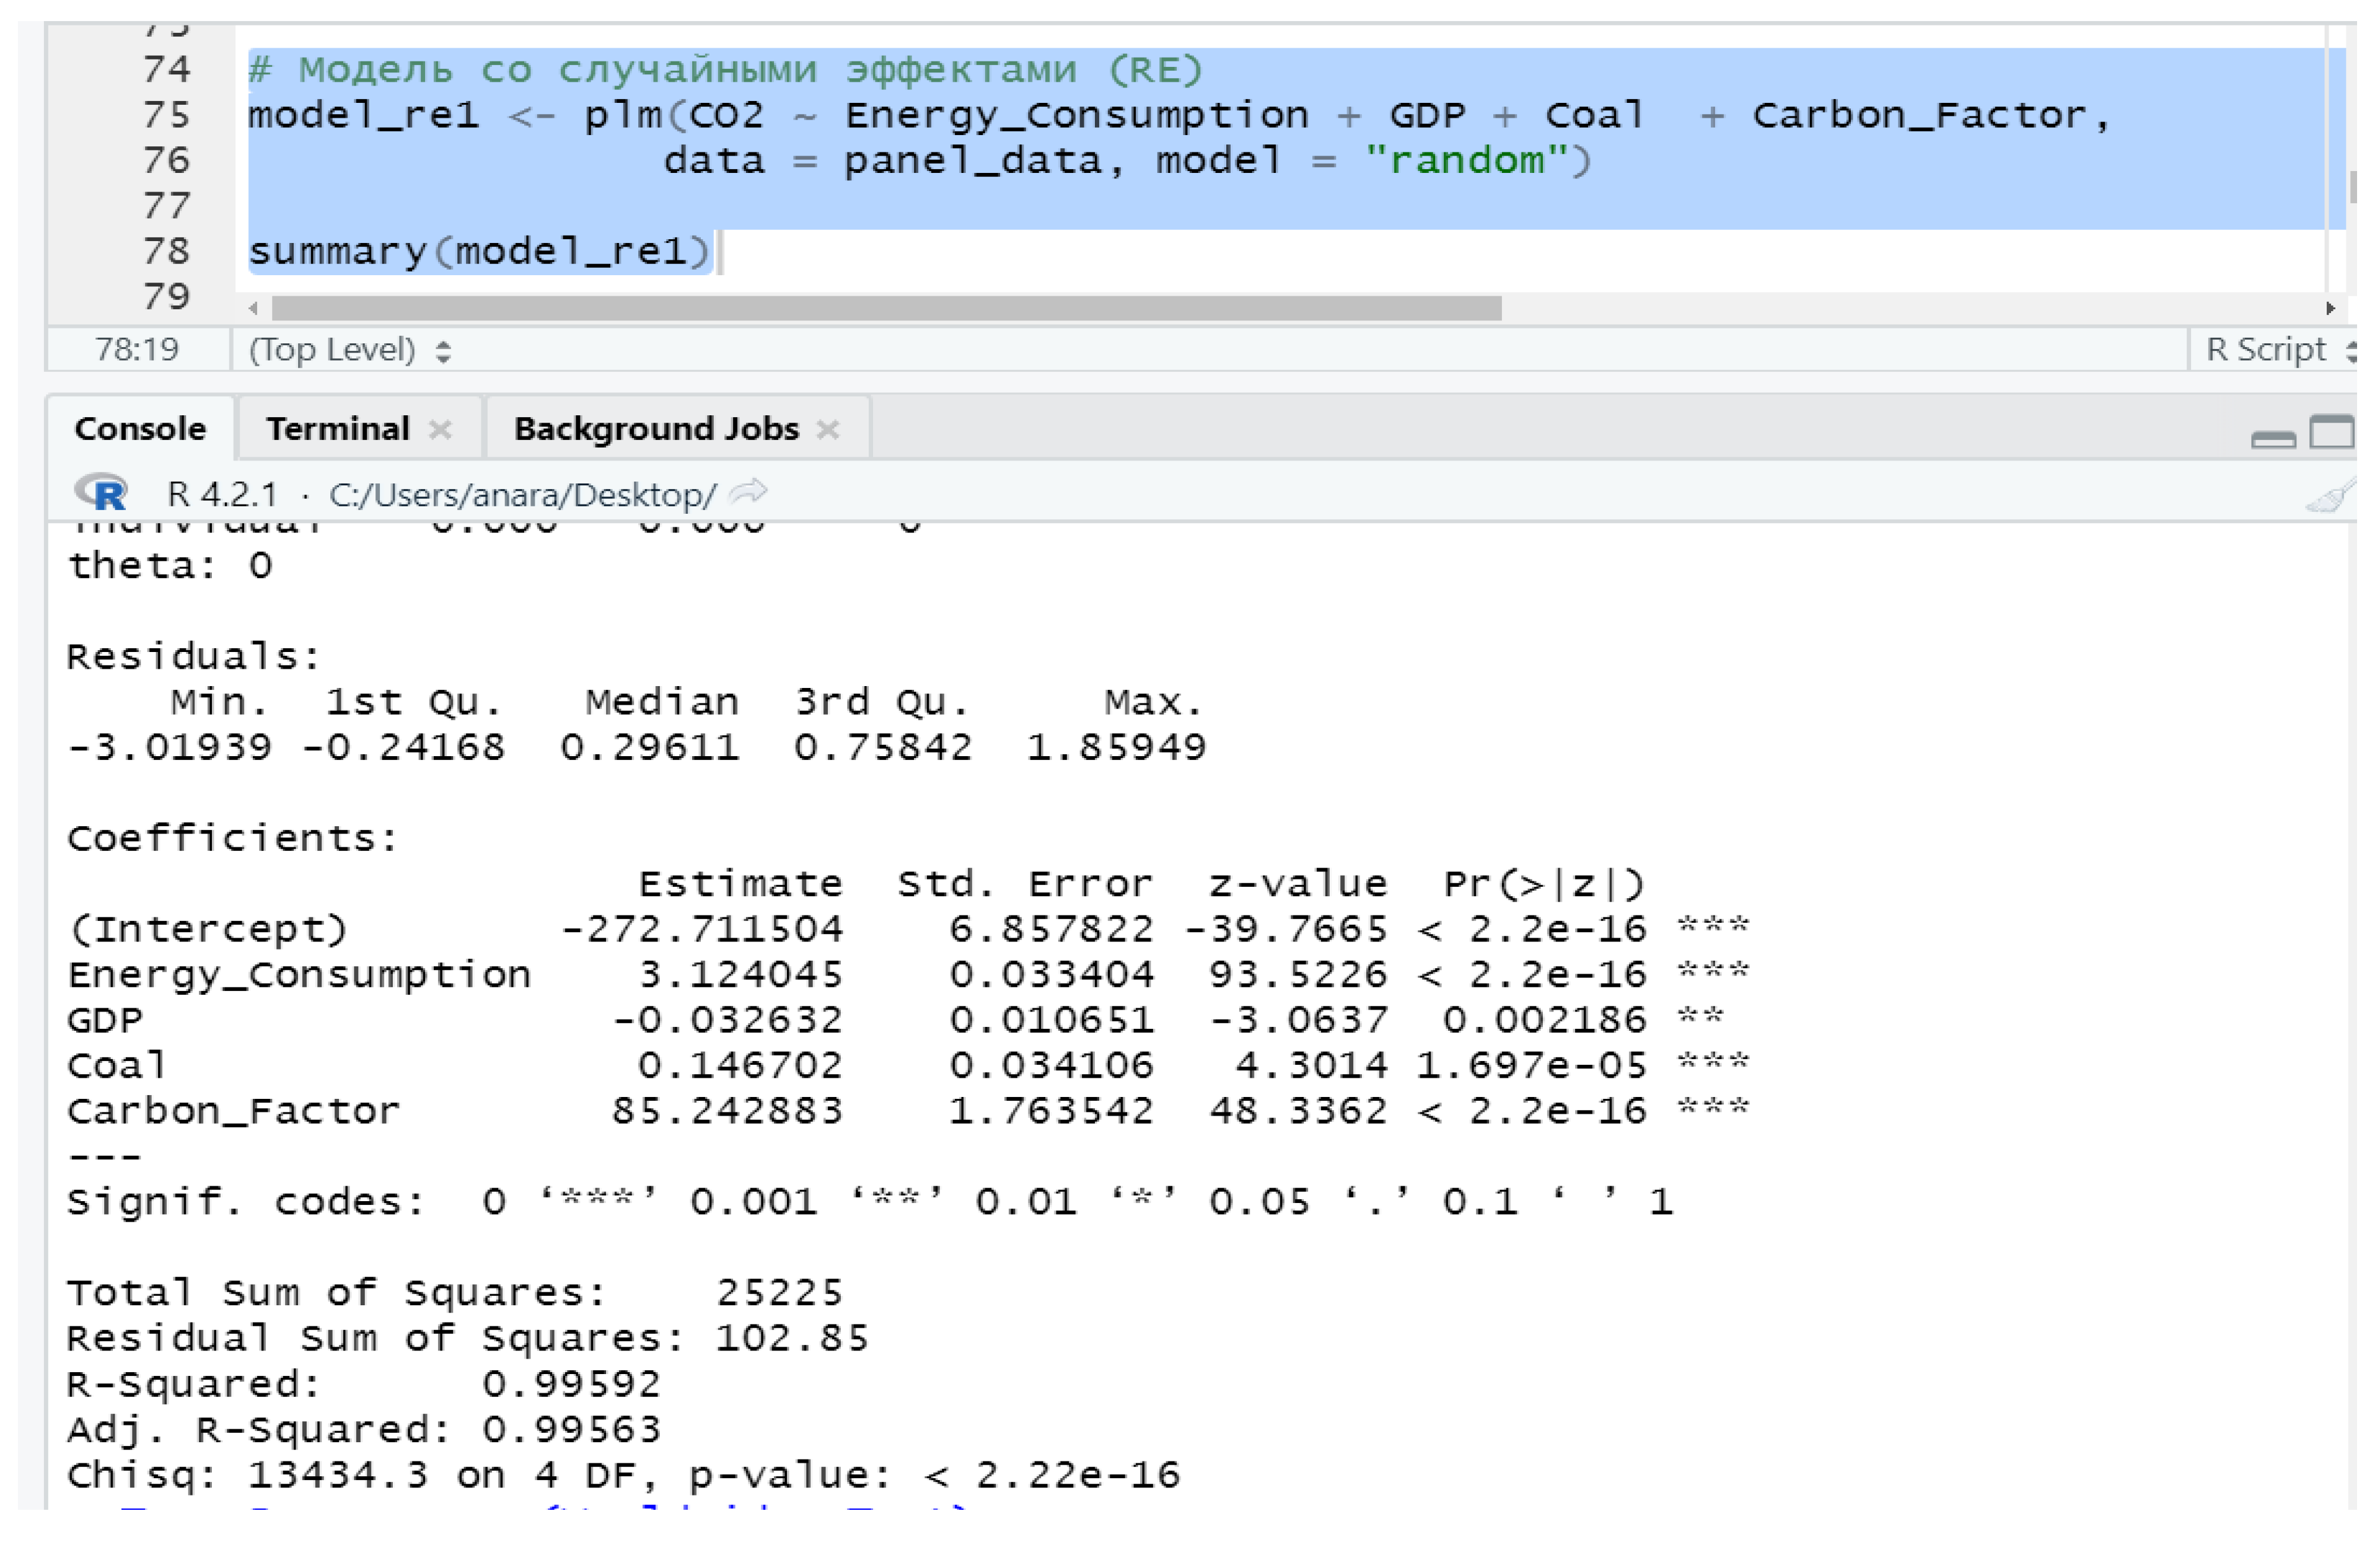Switch to the Background Jobs tab
This screenshot has width=2380, height=1542.
(655, 428)
